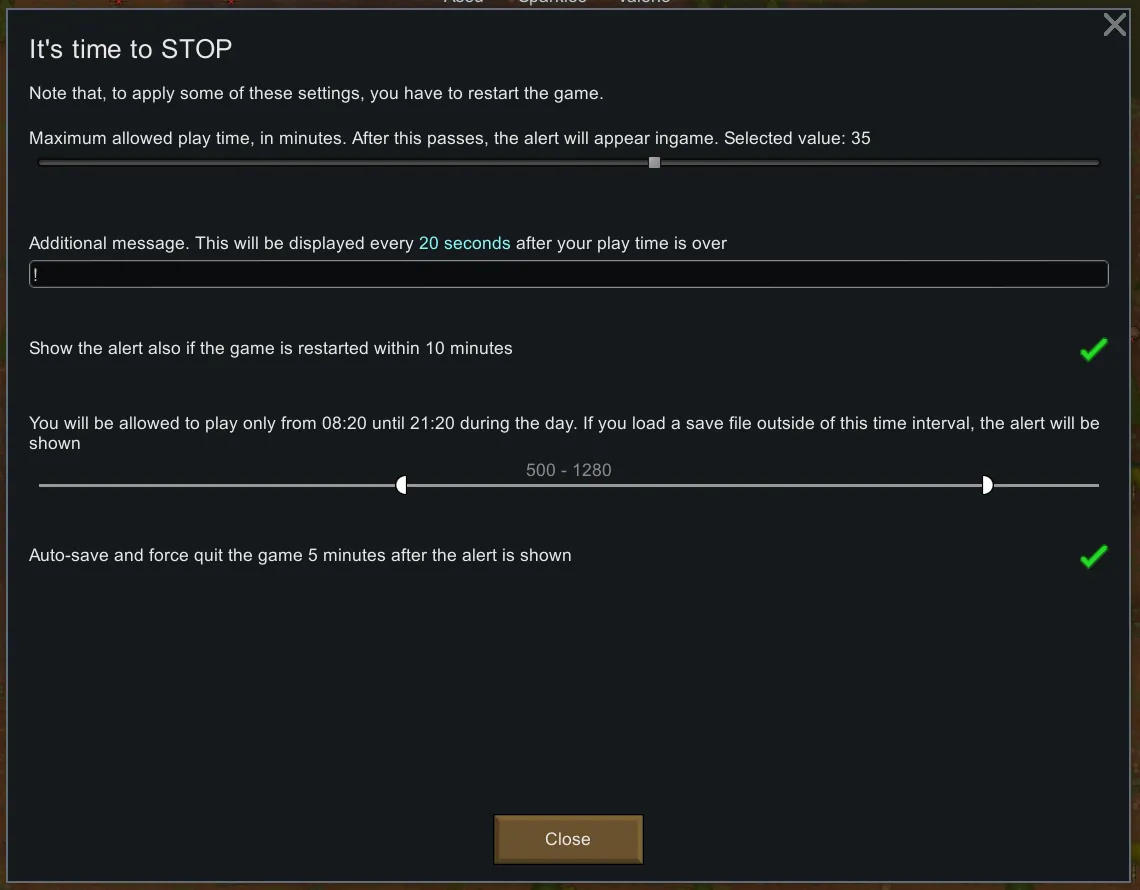Click the 08:20 start handle of the range slider
This screenshot has height=890, width=1140.
click(402, 485)
